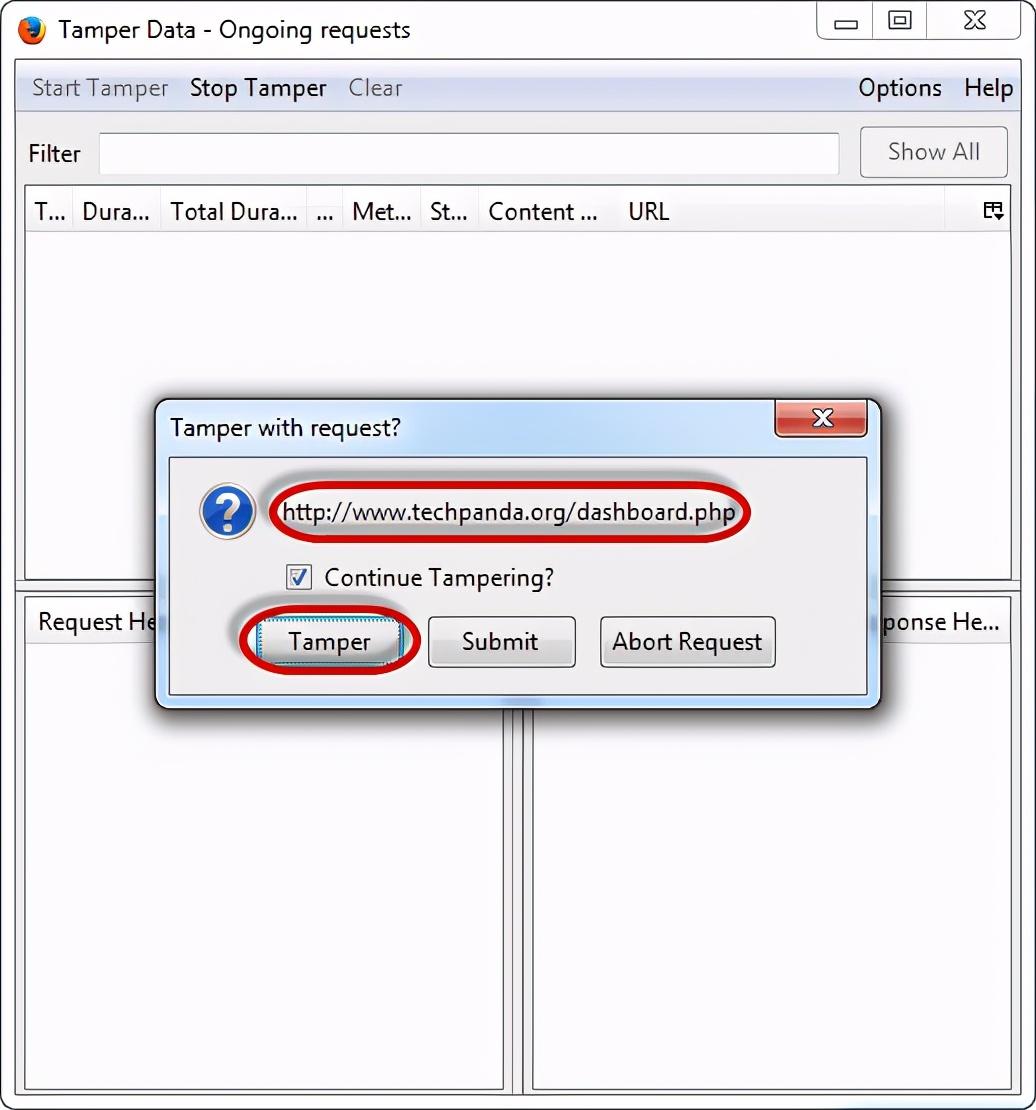Viewport: 1036px width, 1110px height.
Task: Click the blue question mark icon
Action: point(227,510)
